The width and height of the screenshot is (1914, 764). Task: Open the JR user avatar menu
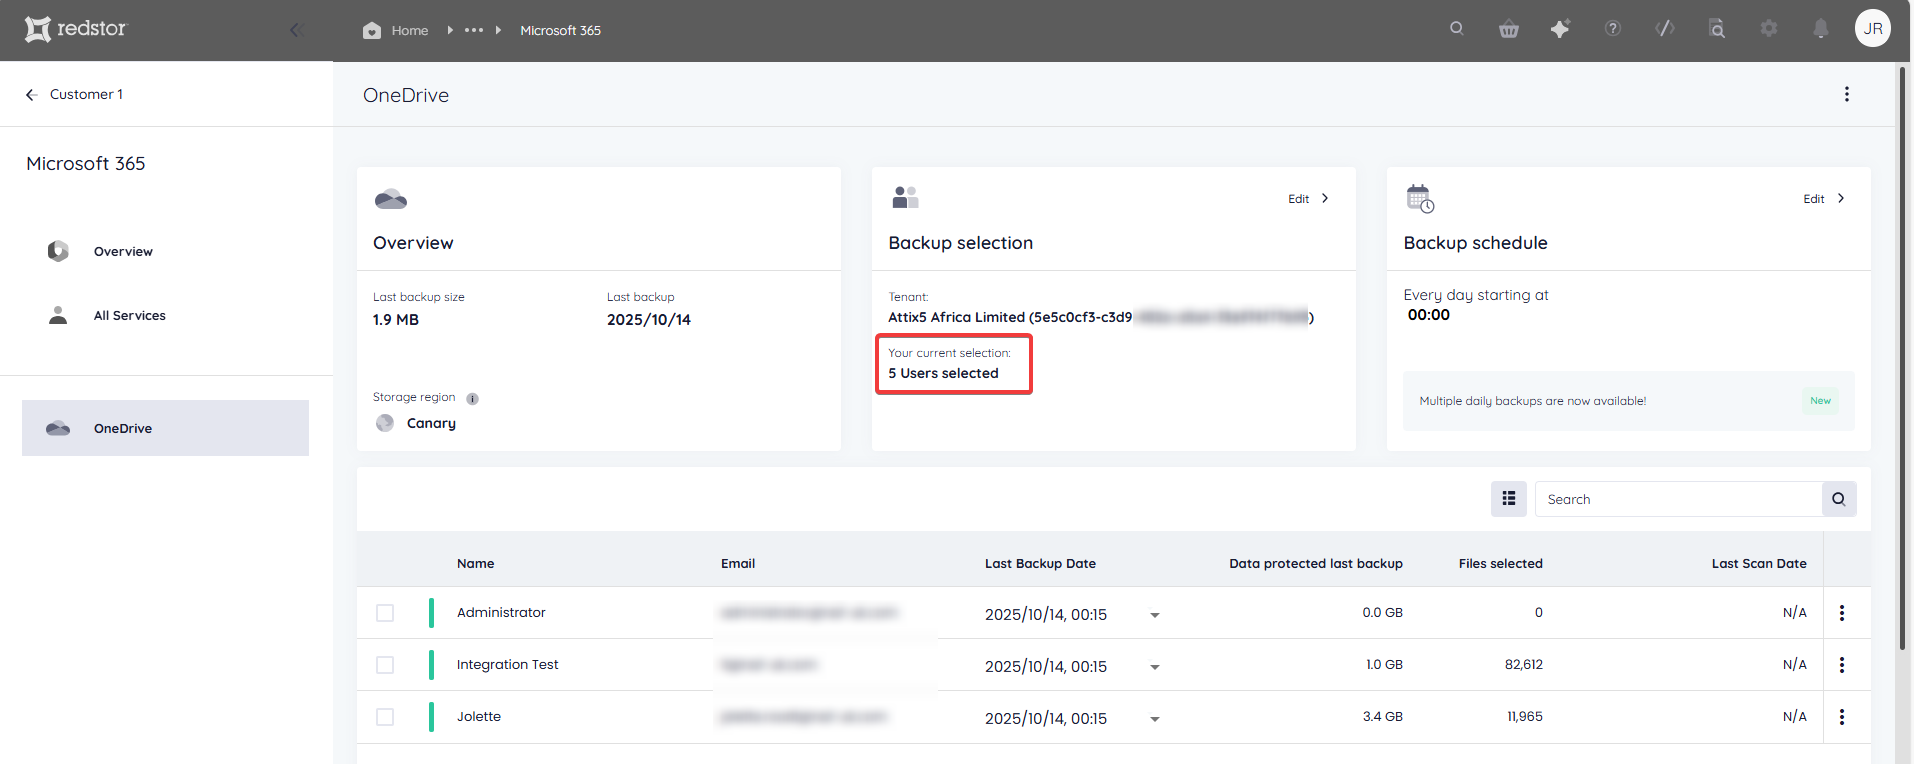(1873, 29)
